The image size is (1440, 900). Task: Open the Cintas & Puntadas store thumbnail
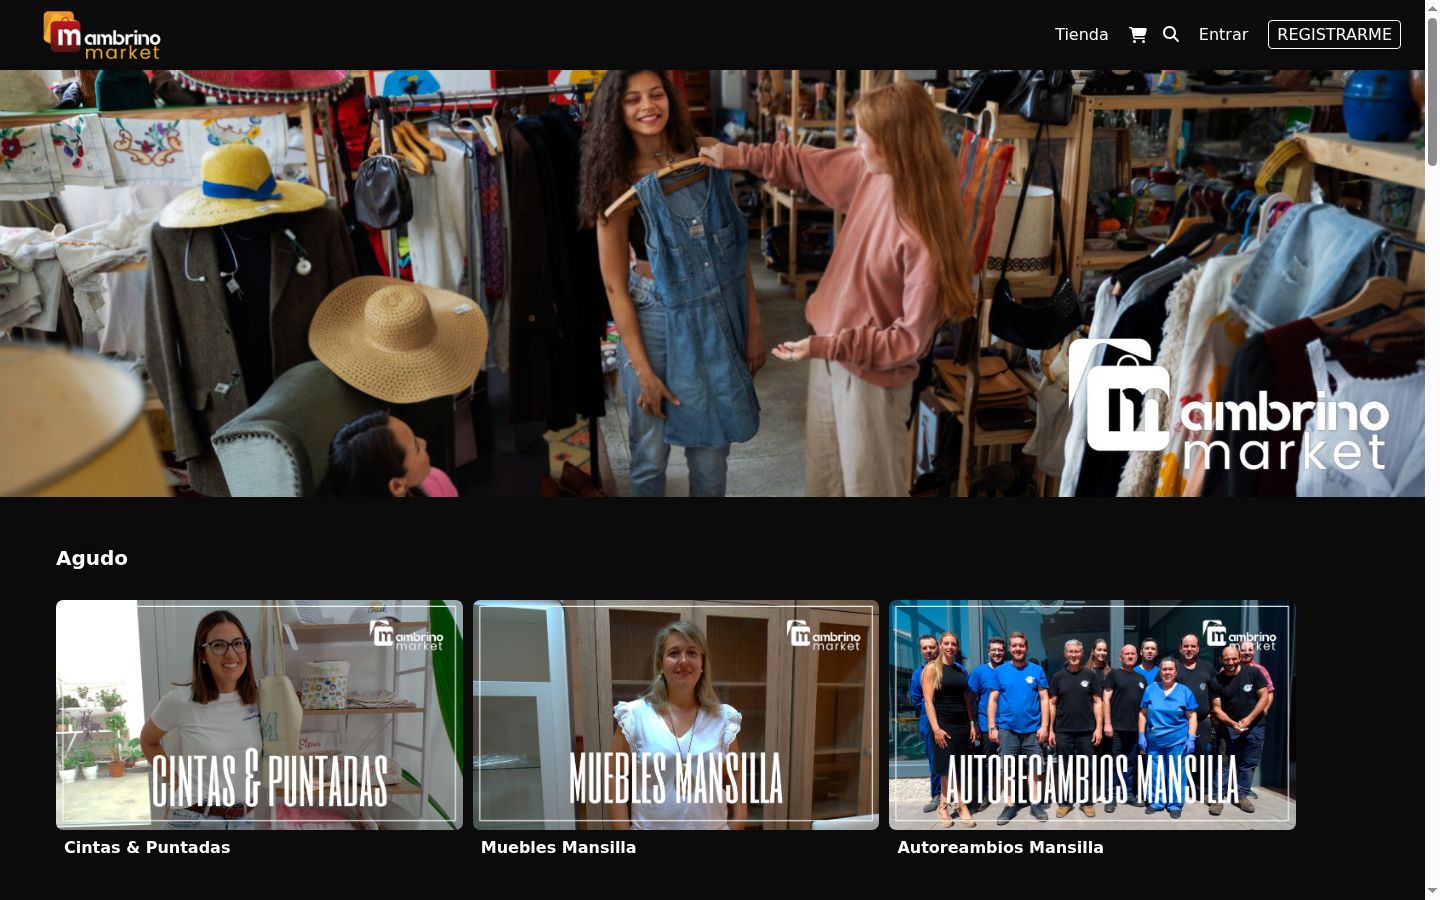[x=259, y=715]
